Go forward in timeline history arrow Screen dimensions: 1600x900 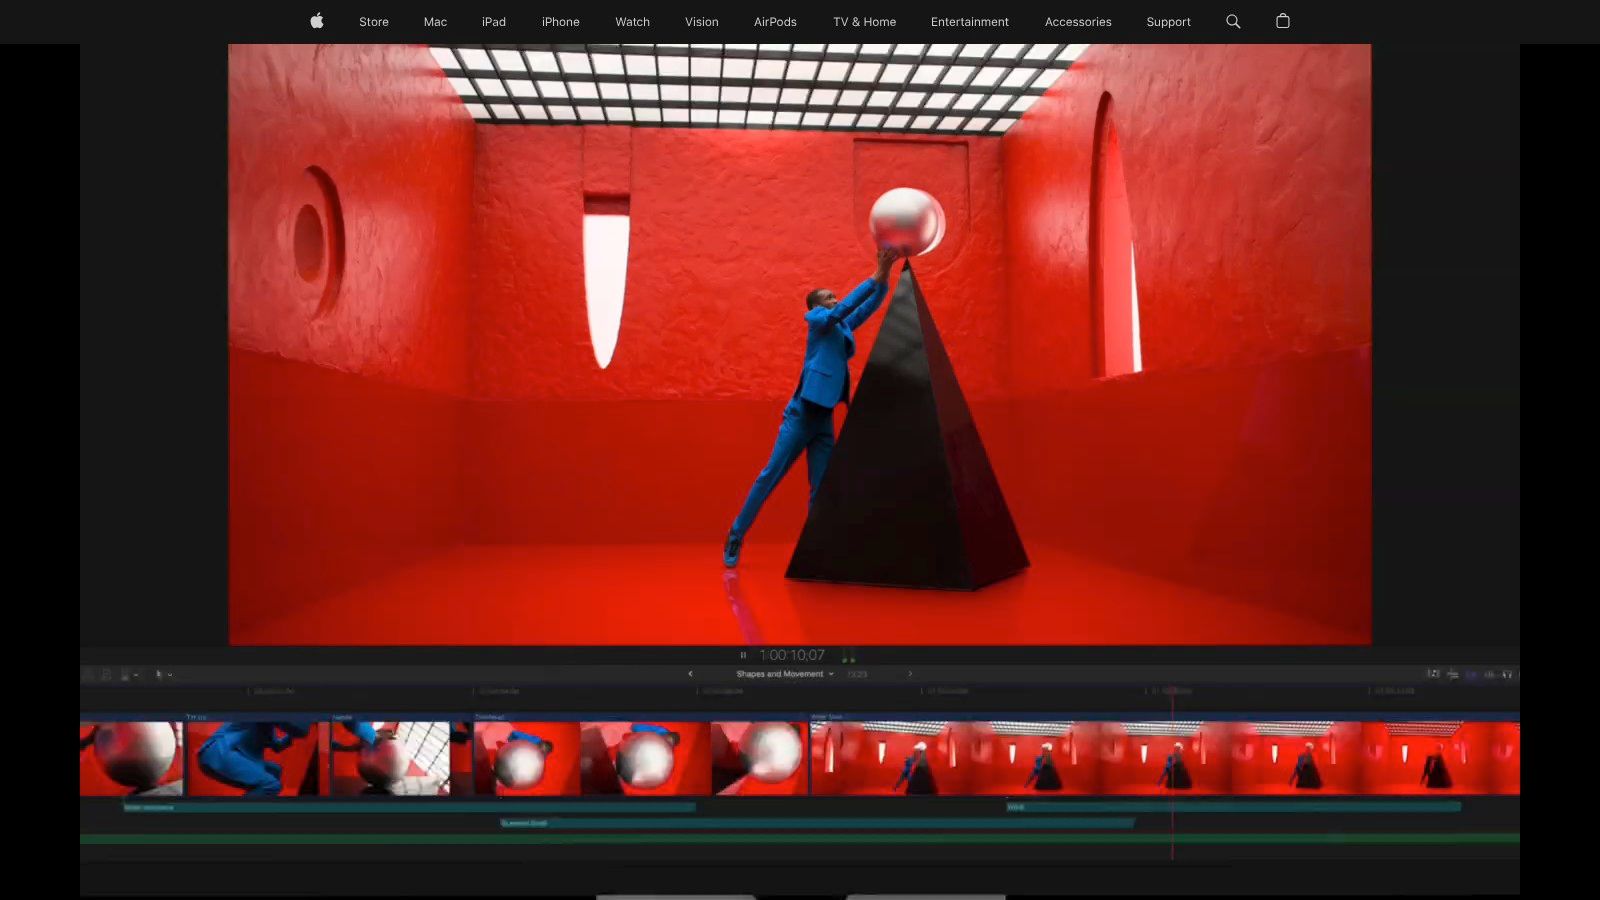(x=910, y=674)
